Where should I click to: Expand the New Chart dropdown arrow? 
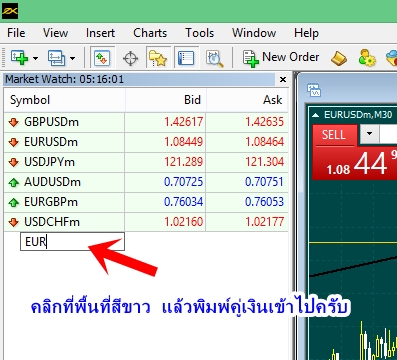pos(35,58)
